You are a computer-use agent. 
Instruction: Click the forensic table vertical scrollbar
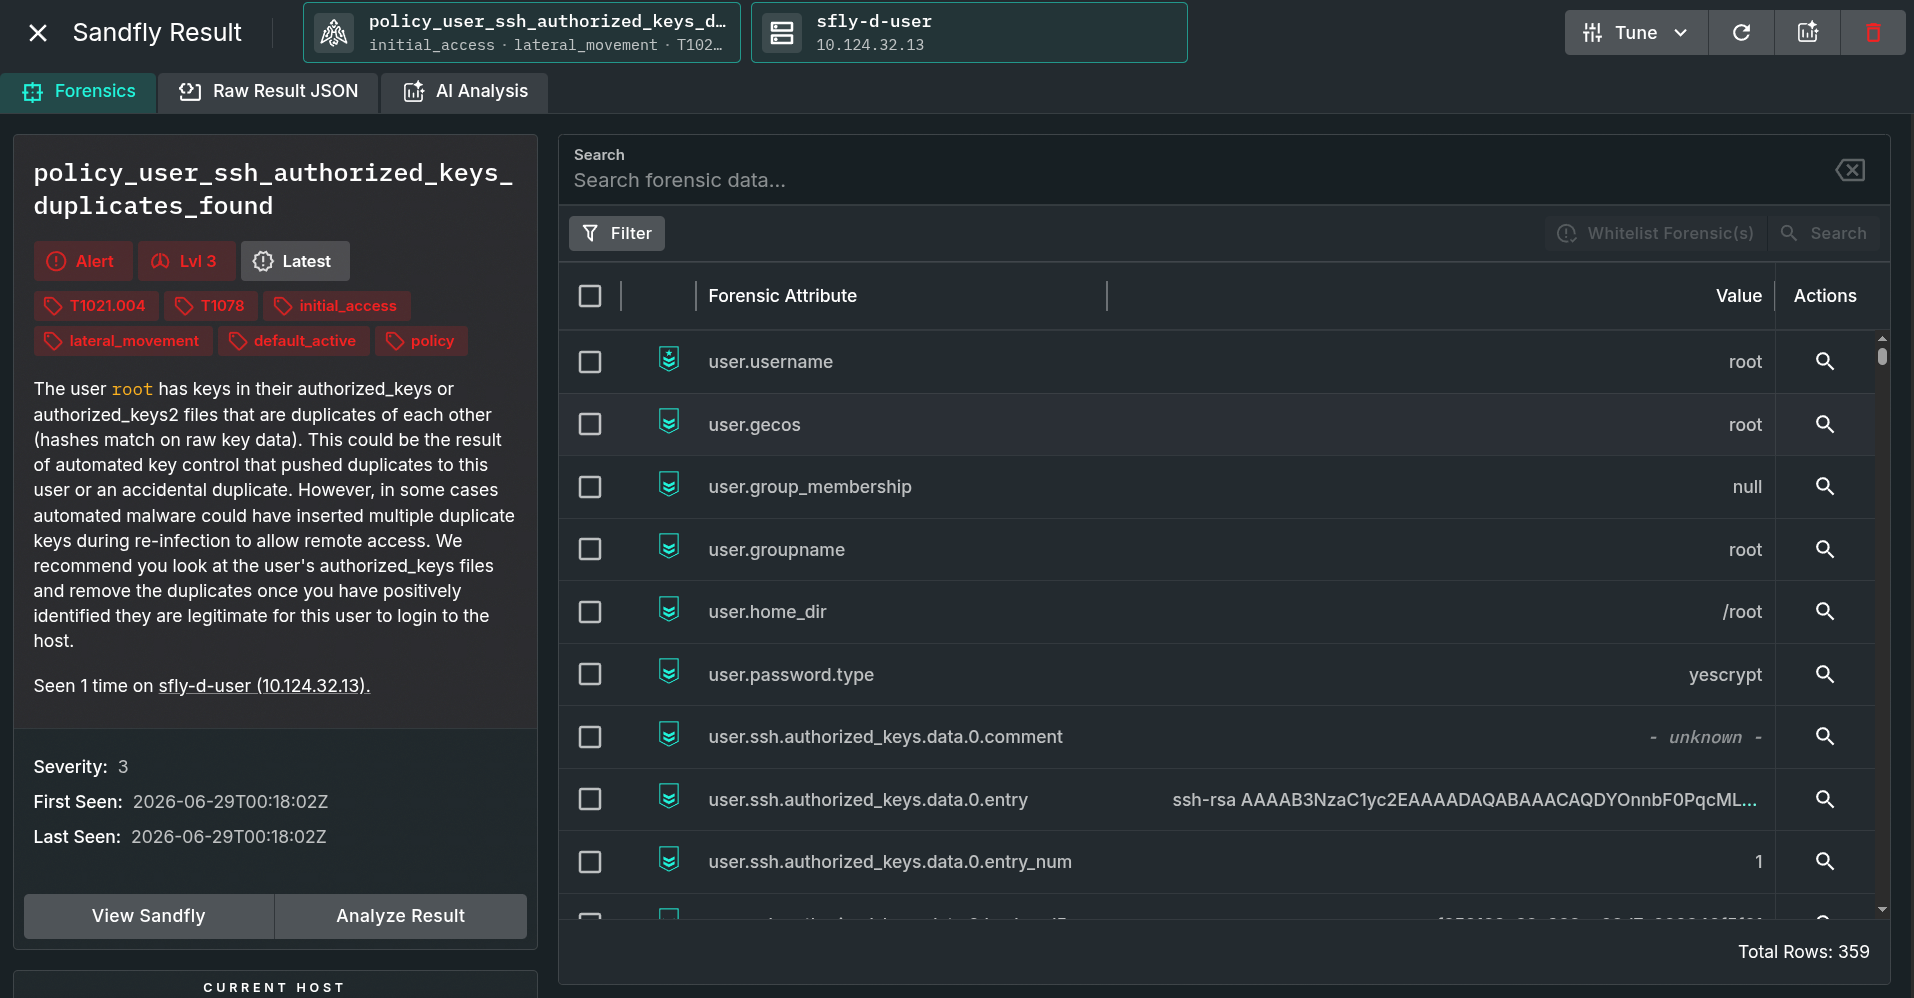coord(1882,356)
